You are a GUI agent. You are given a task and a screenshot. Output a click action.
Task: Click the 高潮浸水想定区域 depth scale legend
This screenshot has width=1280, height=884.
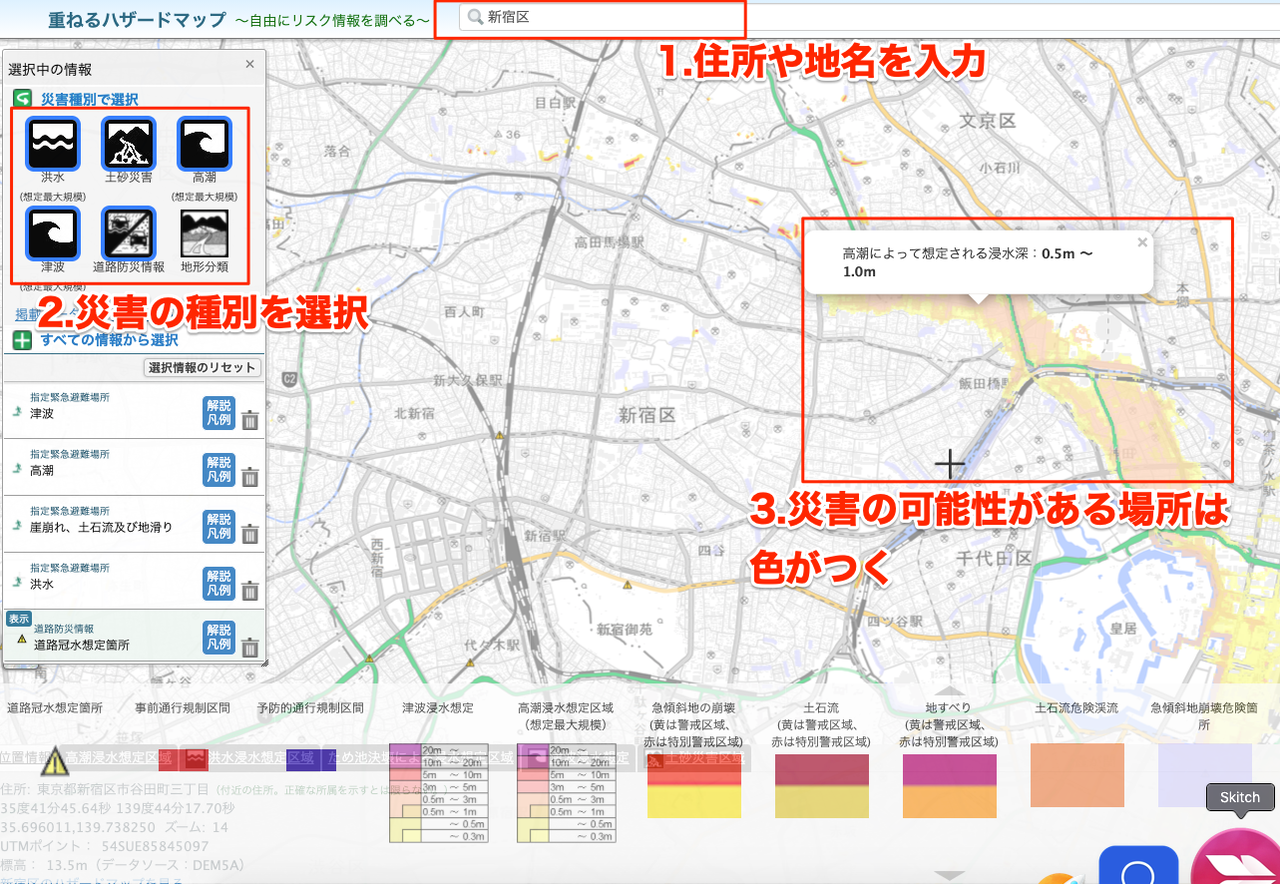[x=566, y=793]
